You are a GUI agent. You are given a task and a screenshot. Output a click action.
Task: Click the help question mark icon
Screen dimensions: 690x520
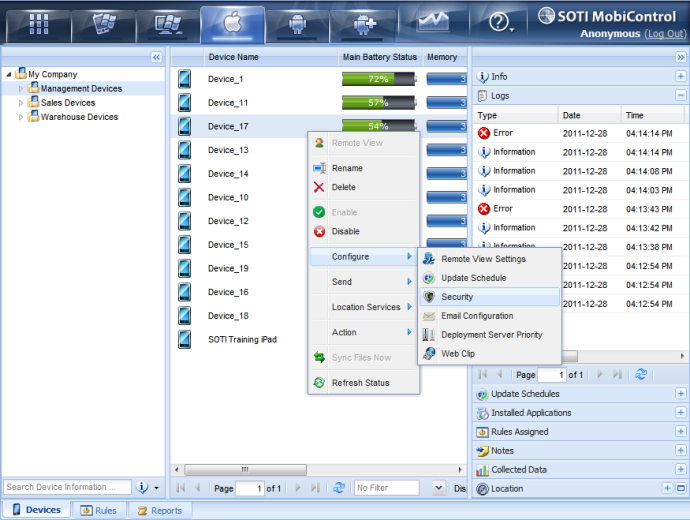(x=500, y=23)
